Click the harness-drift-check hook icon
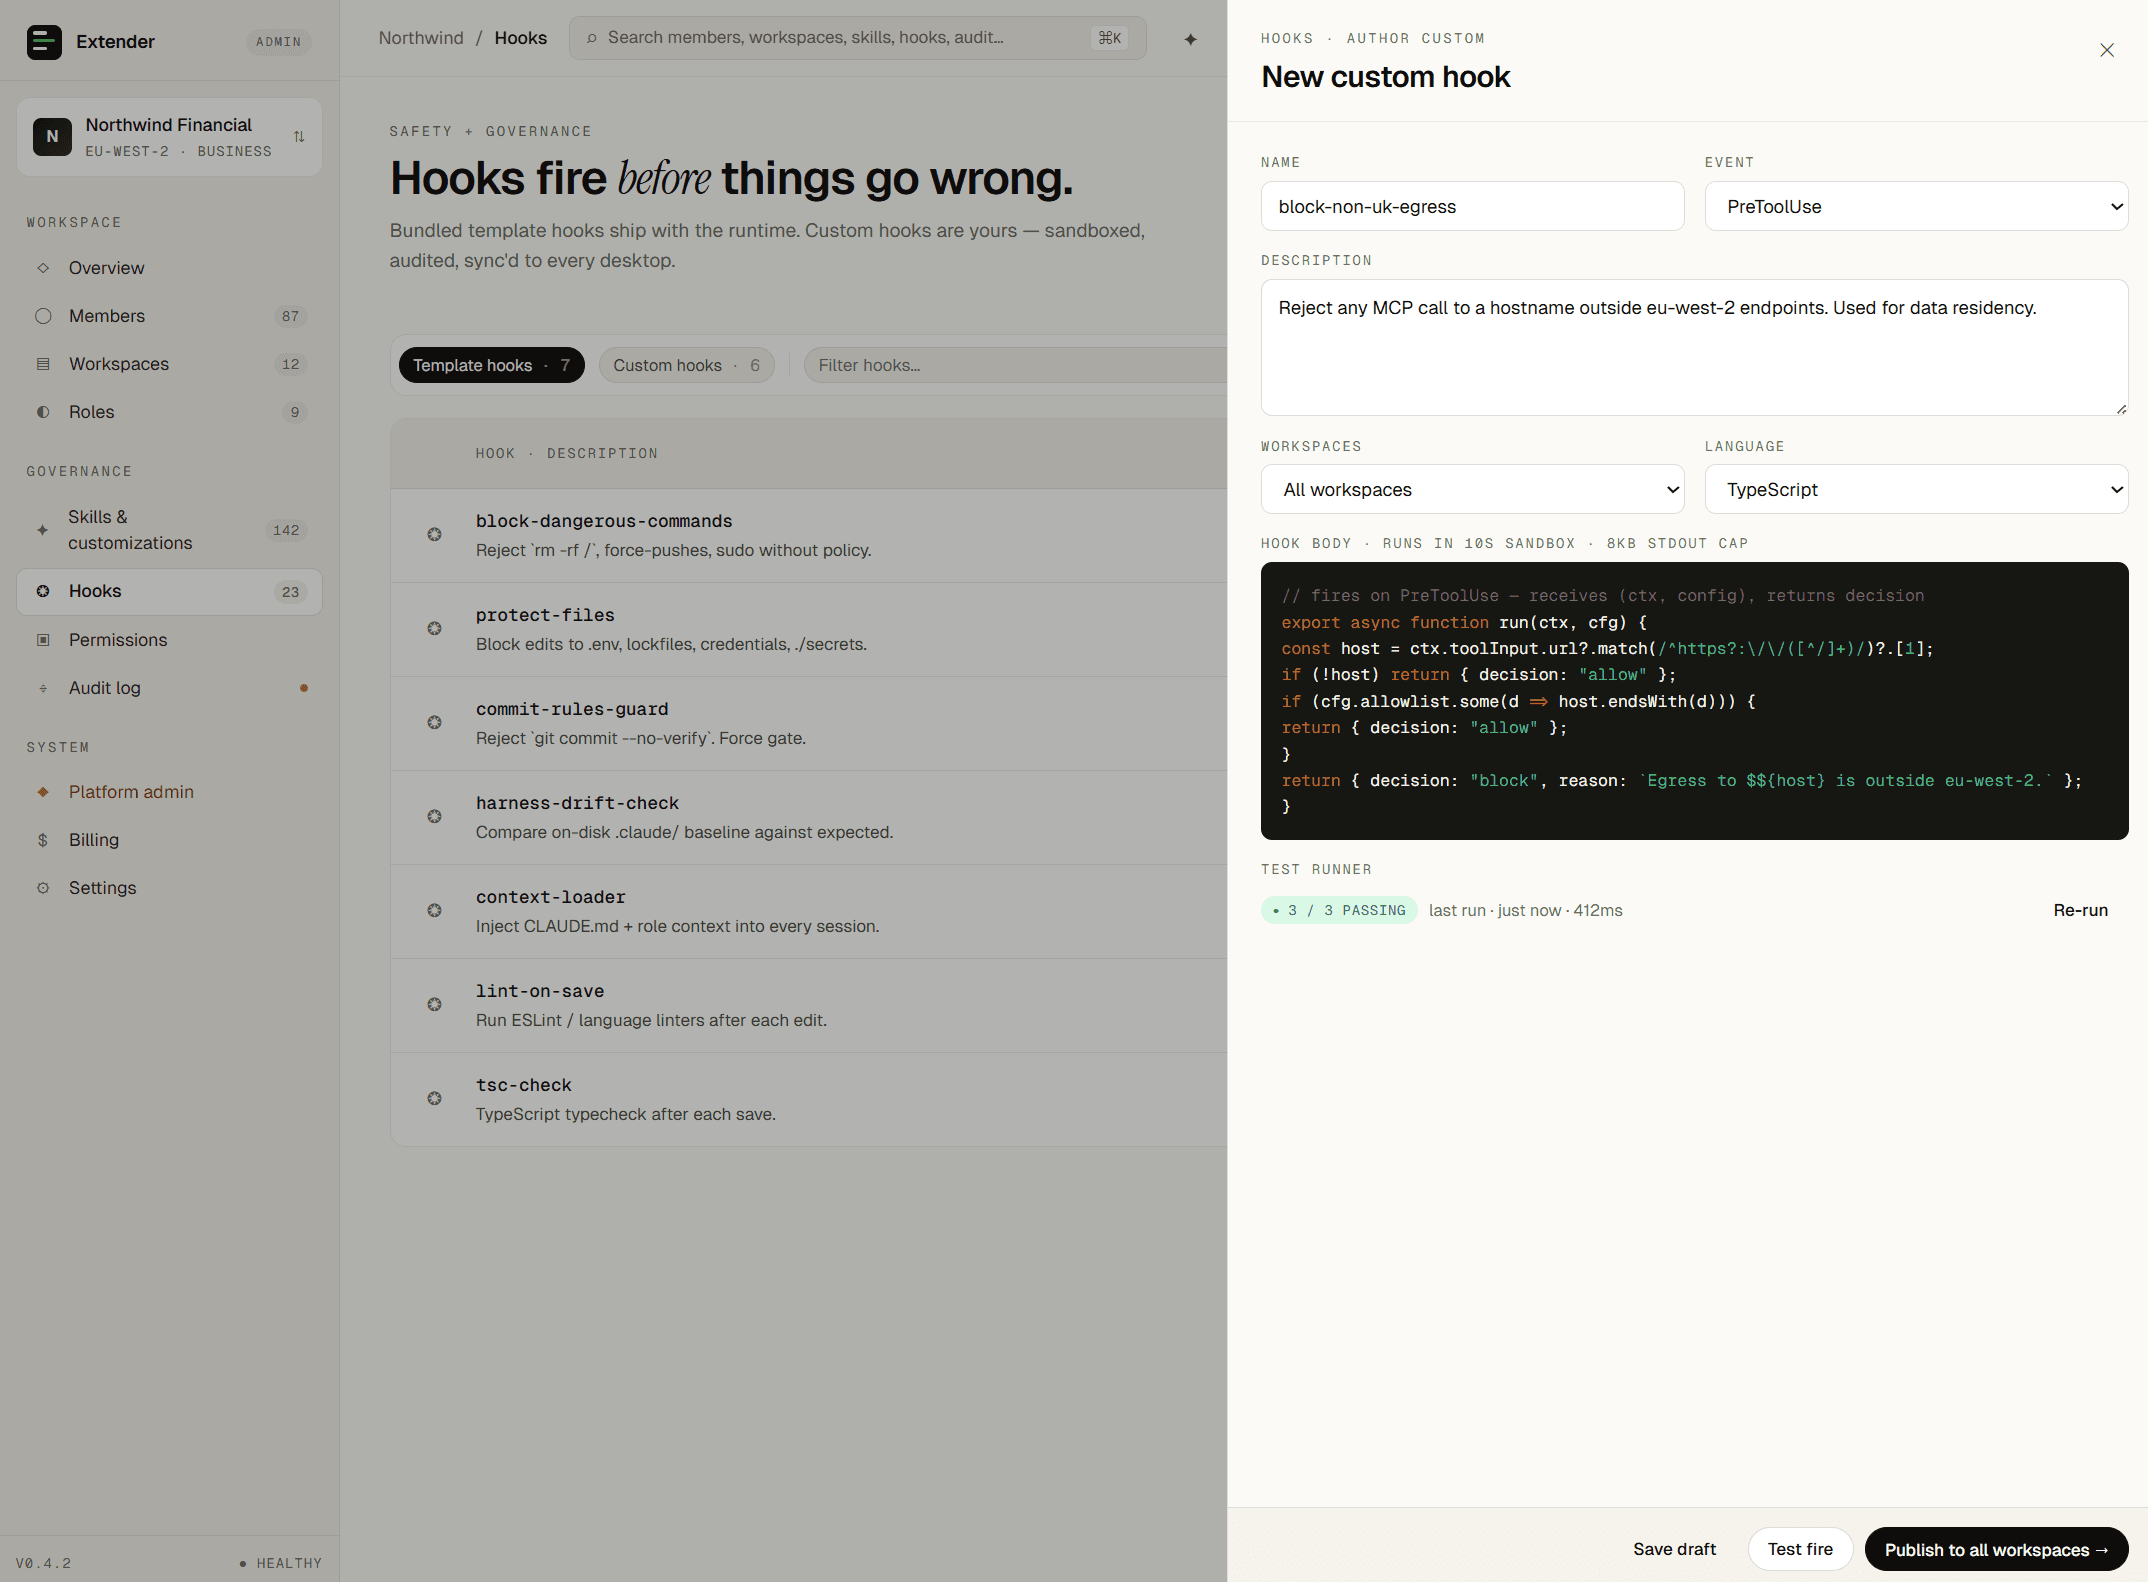The height and width of the screenshot is (1582, 2148). coord(434,817)
